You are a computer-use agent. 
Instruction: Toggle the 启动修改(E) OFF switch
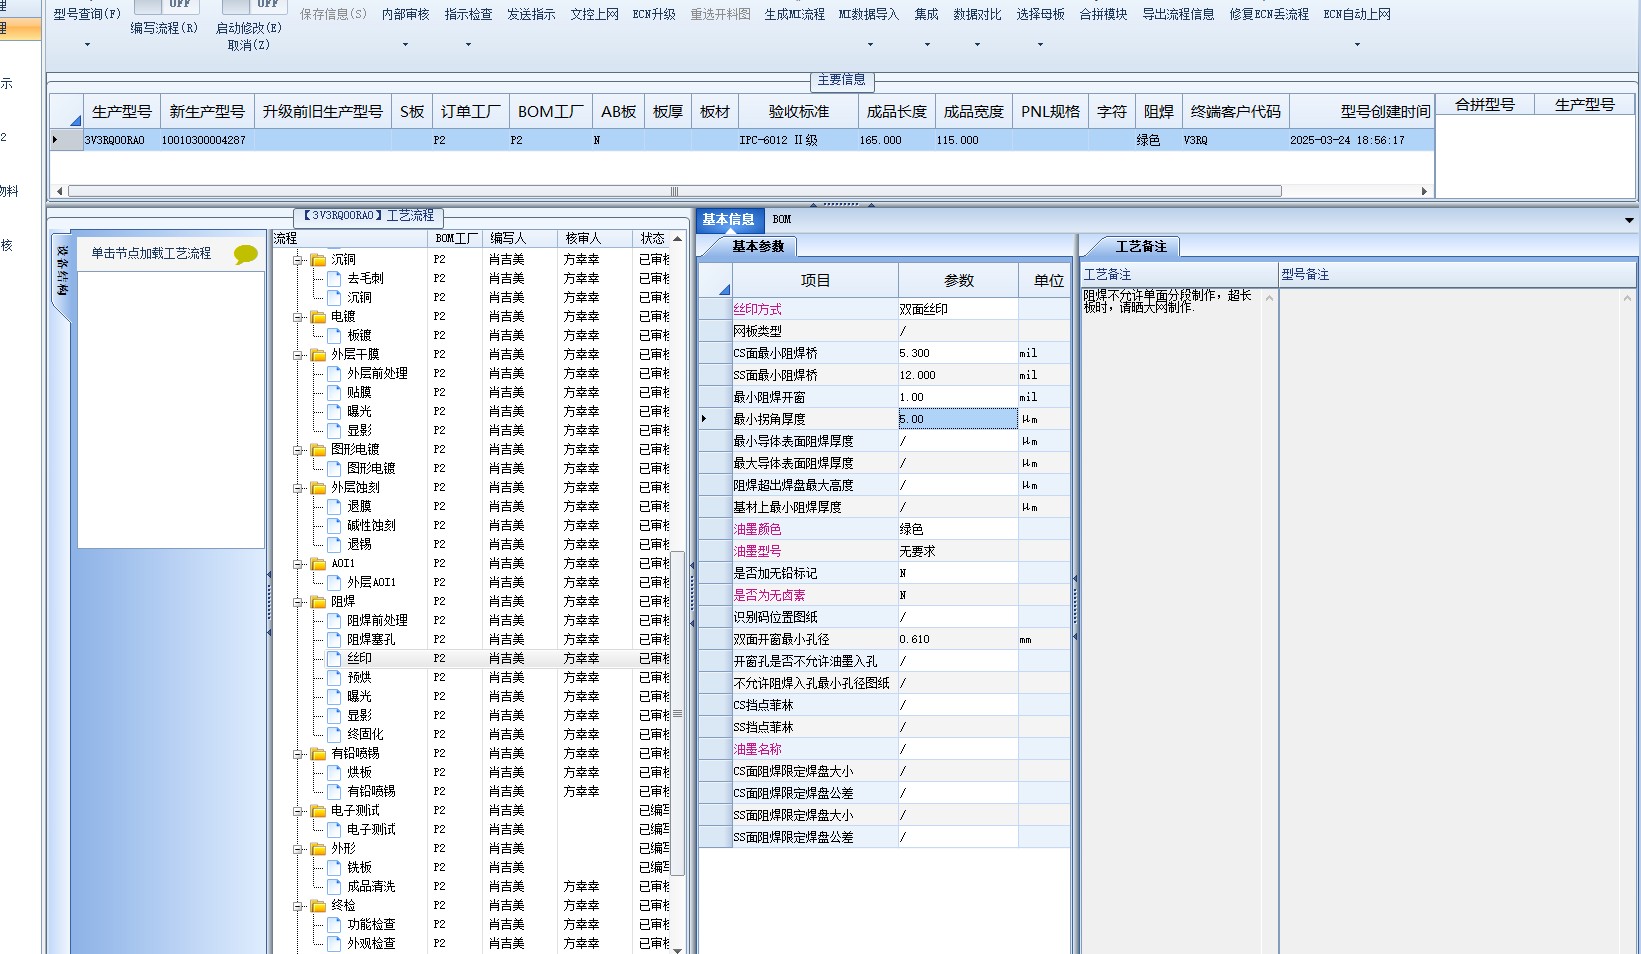click(254, 6)
